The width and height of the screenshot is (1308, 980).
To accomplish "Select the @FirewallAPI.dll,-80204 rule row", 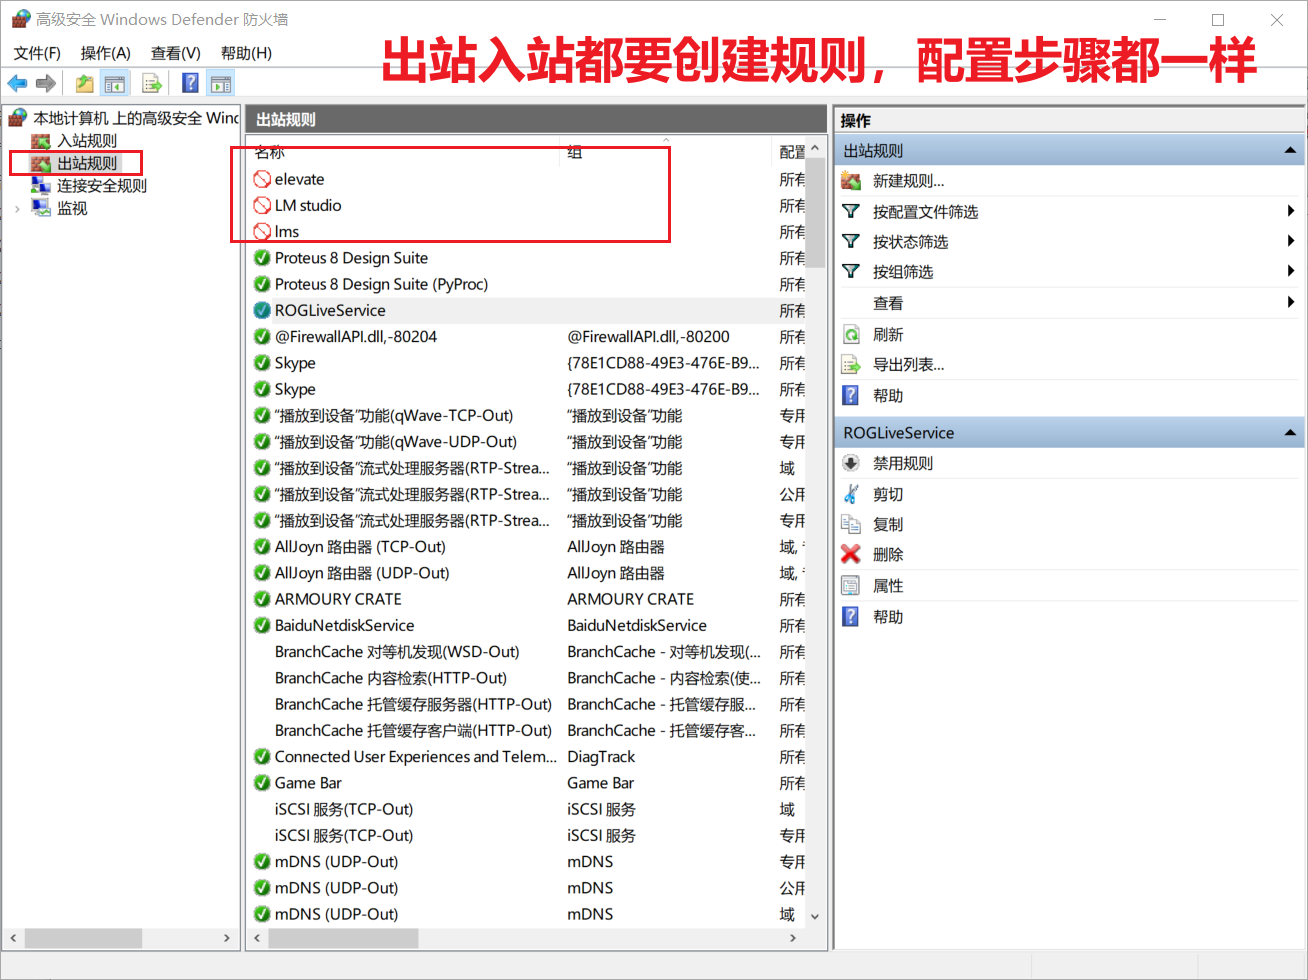I will click(x=527, y=337).
